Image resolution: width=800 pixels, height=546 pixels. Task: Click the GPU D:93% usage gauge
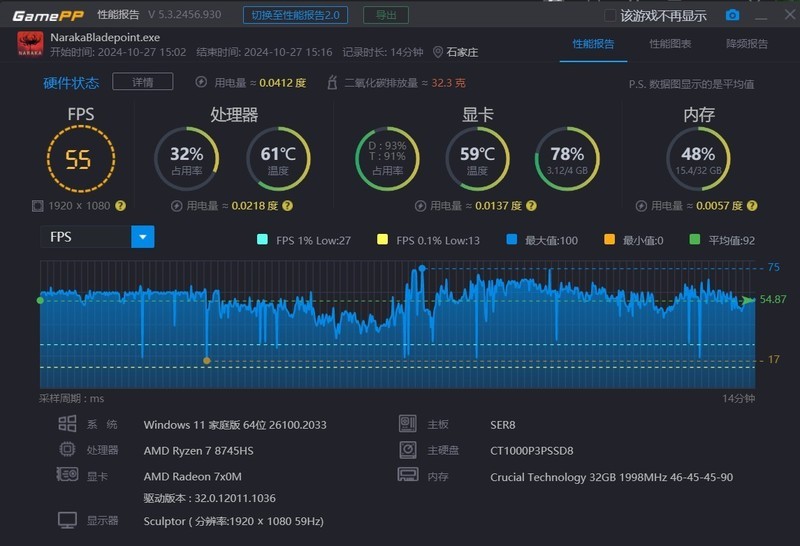point(387,159)
